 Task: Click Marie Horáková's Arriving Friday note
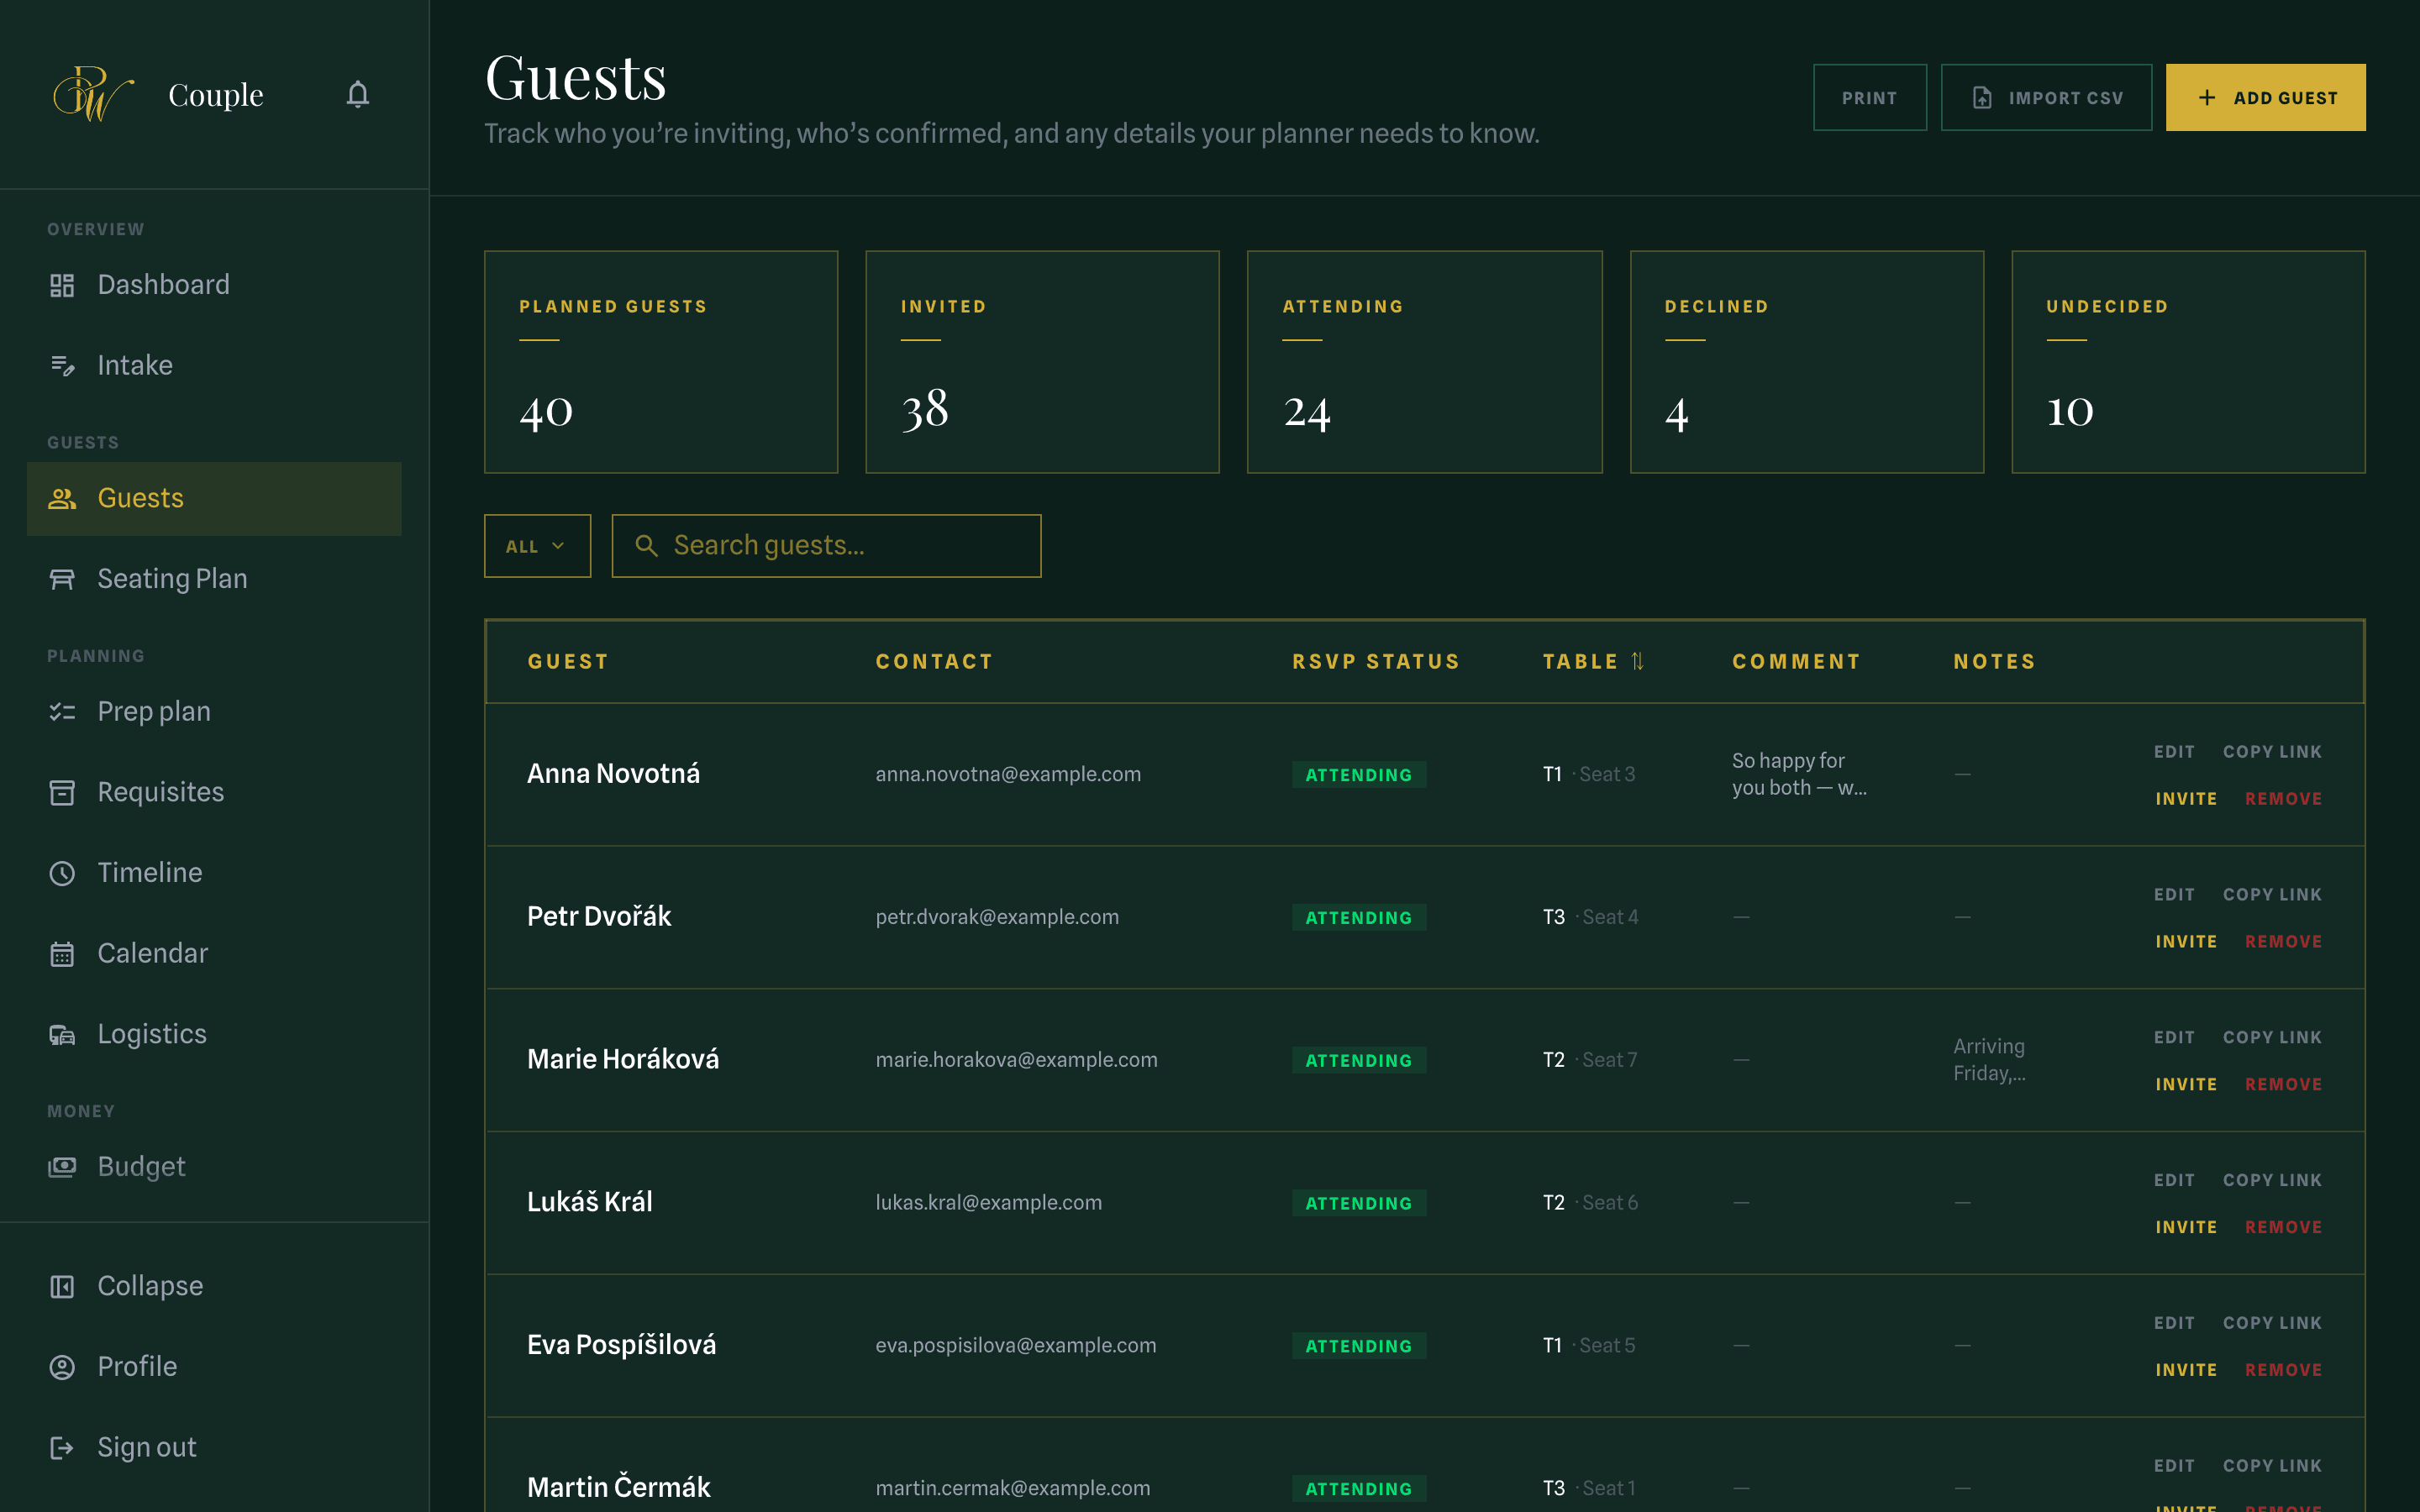tap(1989, 1060)
